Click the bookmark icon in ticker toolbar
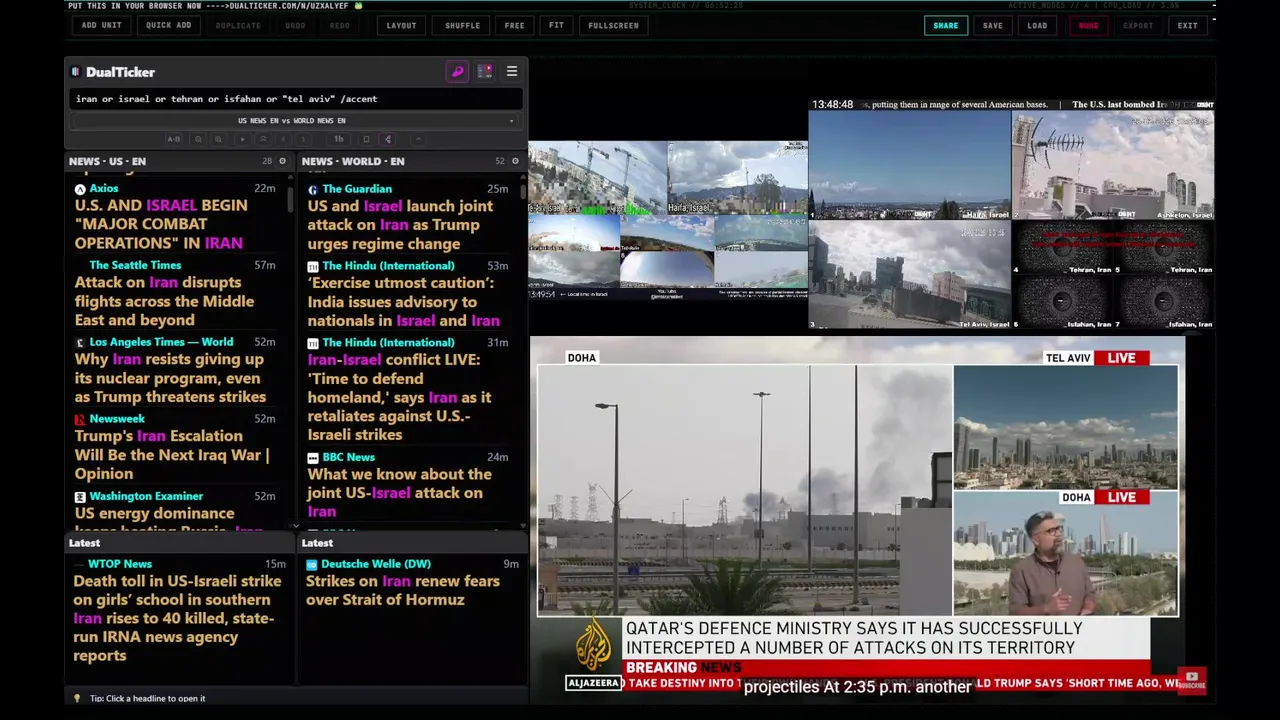 pyautogui.click(x=366, y=139)
